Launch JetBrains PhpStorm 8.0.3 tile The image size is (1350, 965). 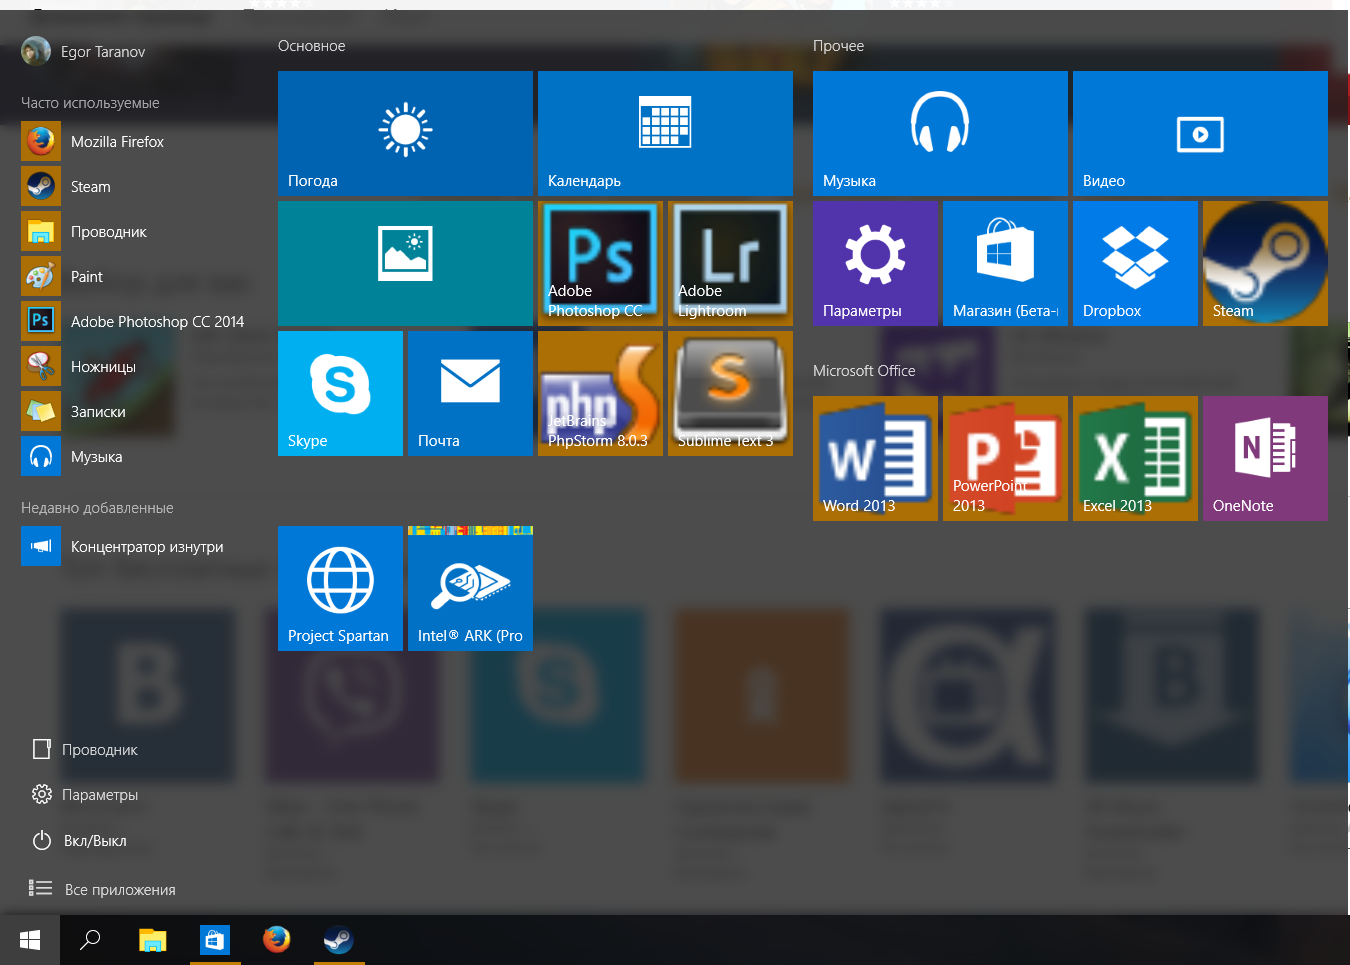tap(600, 393)
